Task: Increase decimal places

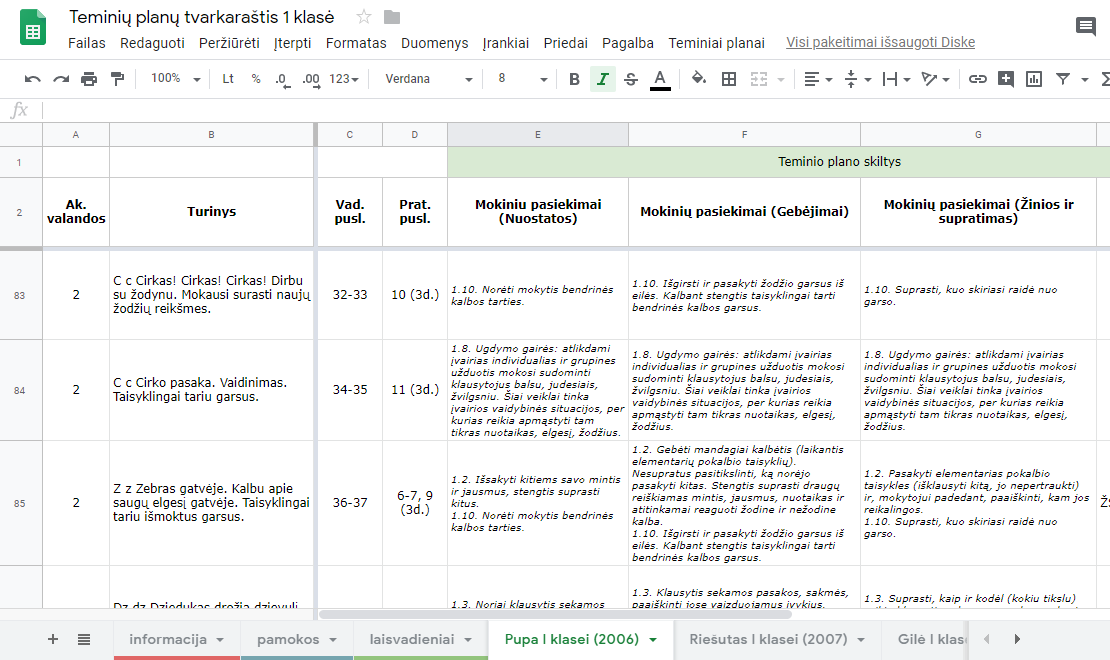Action: tap(311, 79)
